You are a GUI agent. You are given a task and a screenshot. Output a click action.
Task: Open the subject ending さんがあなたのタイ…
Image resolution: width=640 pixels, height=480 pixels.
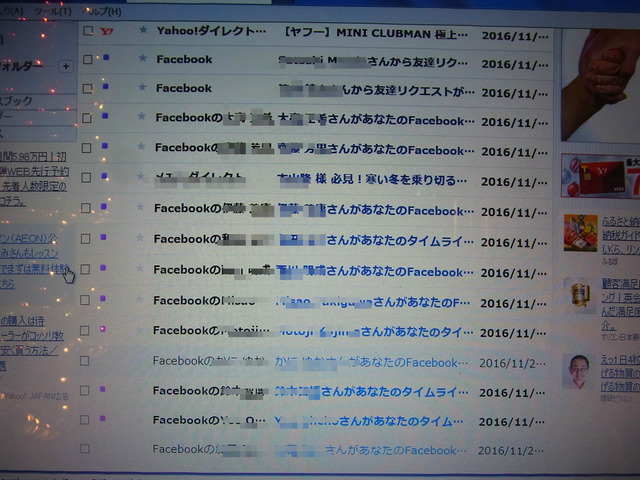pos(375,332)
